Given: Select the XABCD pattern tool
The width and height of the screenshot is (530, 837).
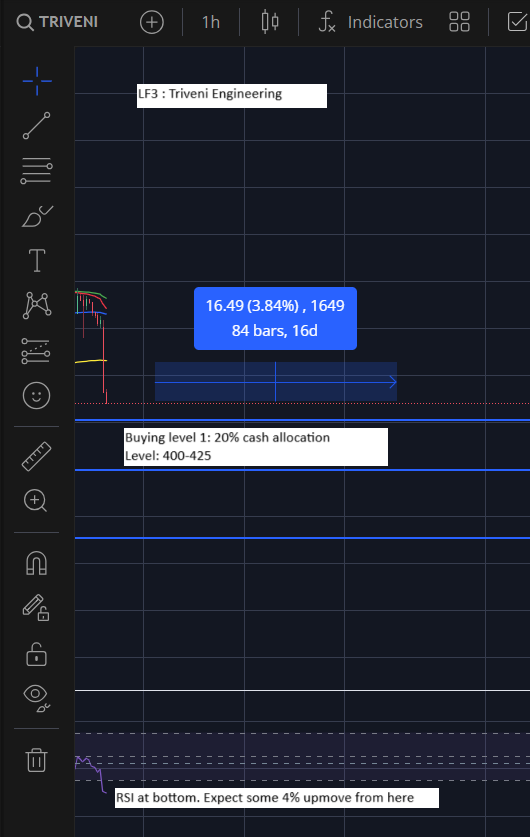Looking at the screenshot, I should (37, 305).
